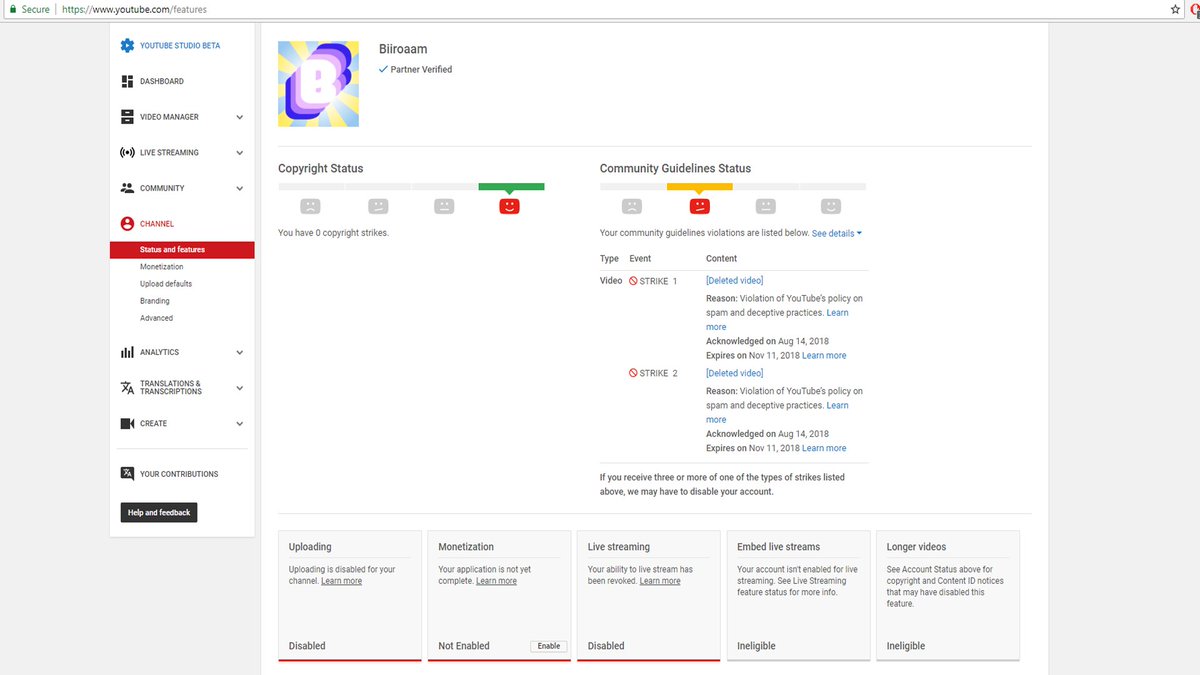Screen dimensions: 1200x675
Task: Click the Channel person icon
Action: pyautogui.click(x=127, y=224)
